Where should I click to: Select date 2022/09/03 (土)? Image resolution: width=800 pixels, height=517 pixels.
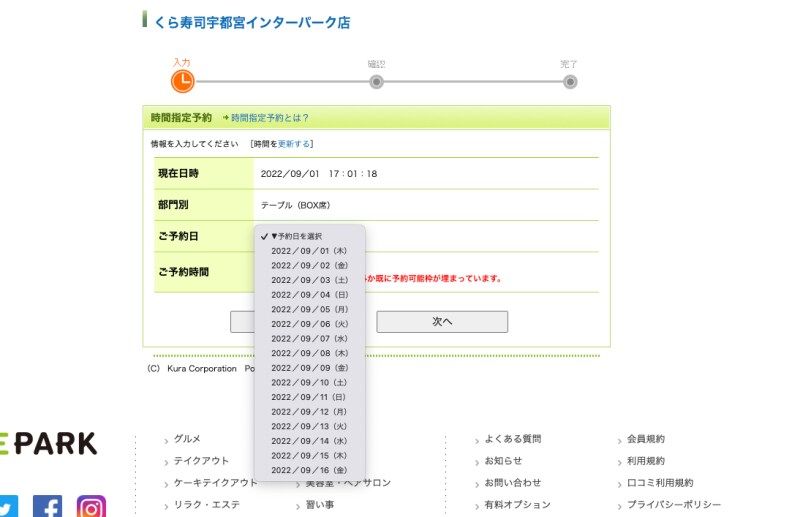[310, 280]
